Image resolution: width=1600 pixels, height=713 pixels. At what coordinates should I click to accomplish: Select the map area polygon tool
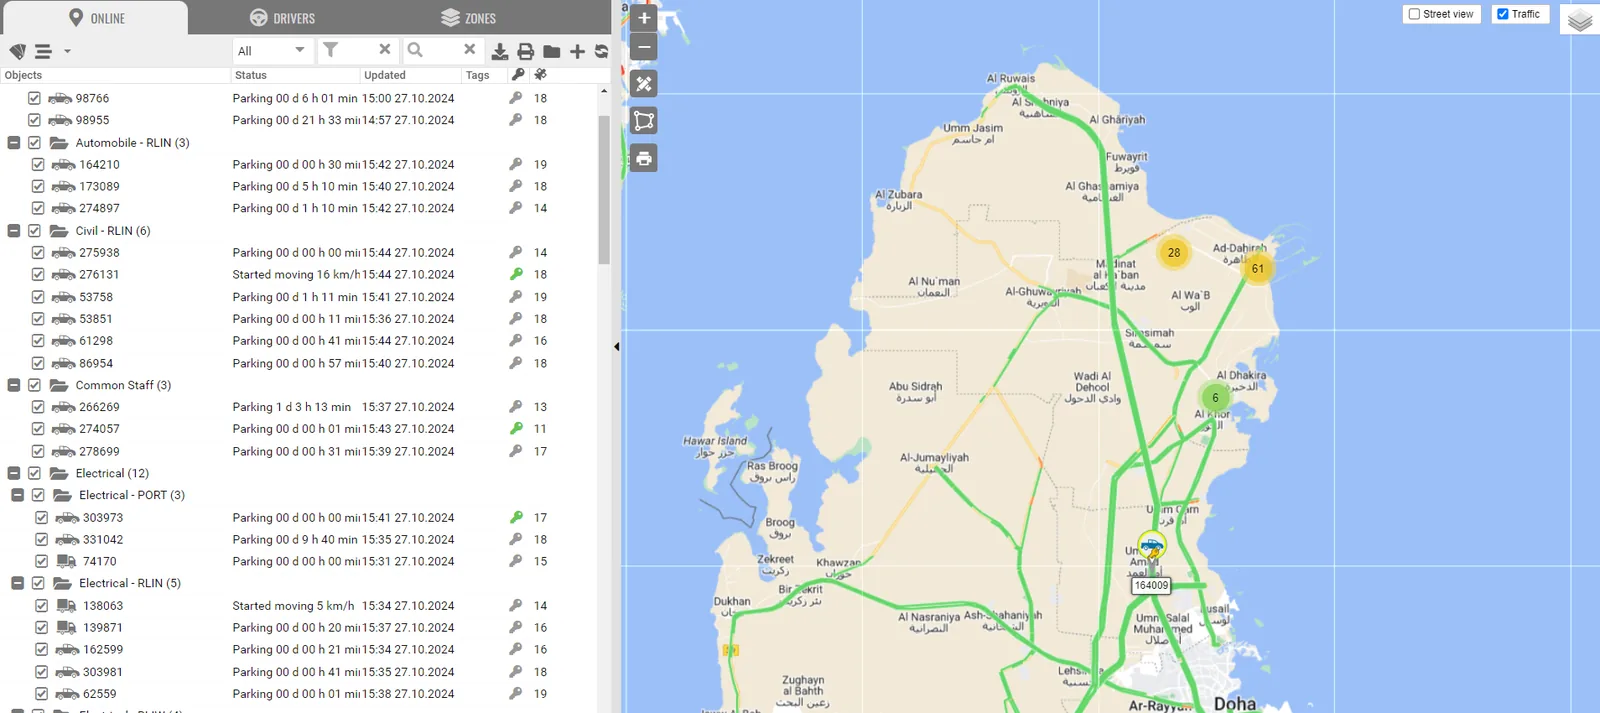tap(644, 121)
